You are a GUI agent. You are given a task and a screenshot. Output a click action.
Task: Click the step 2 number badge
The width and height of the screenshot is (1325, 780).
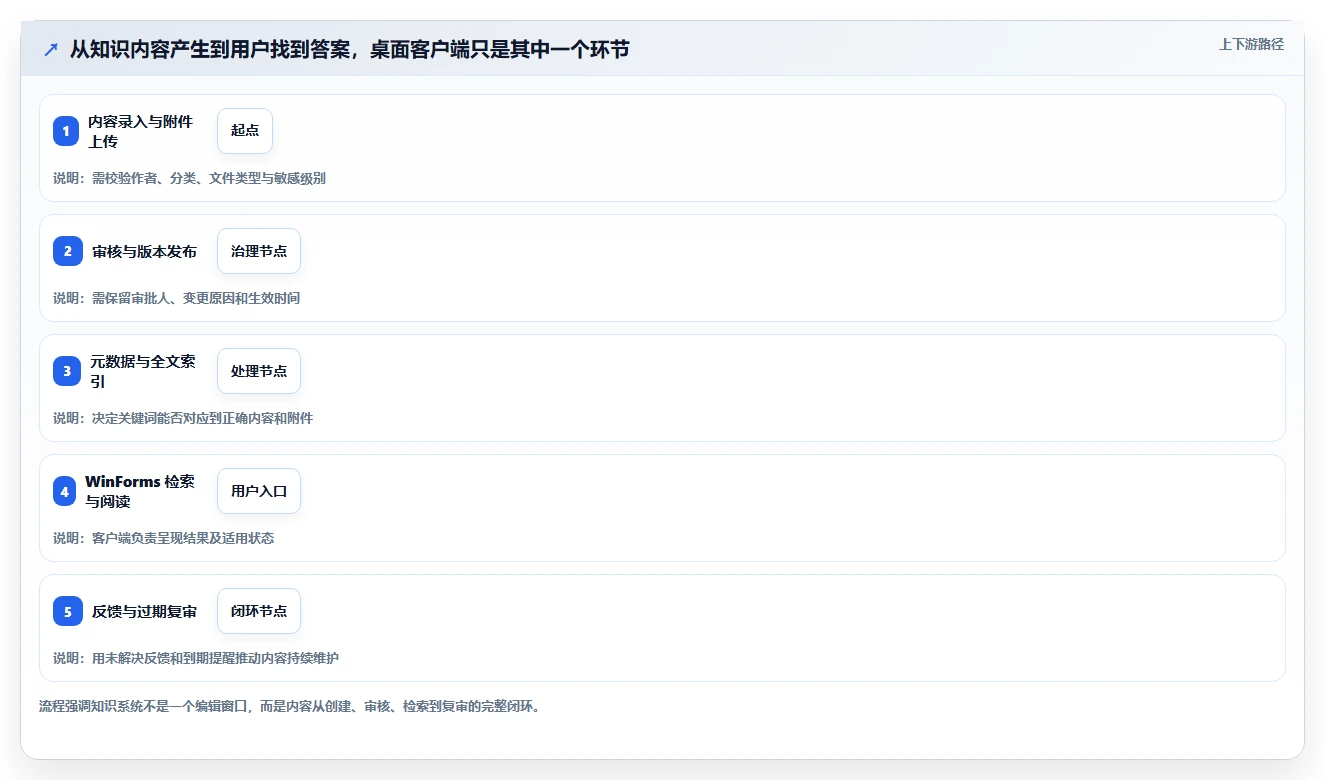(x=68, y=251)
